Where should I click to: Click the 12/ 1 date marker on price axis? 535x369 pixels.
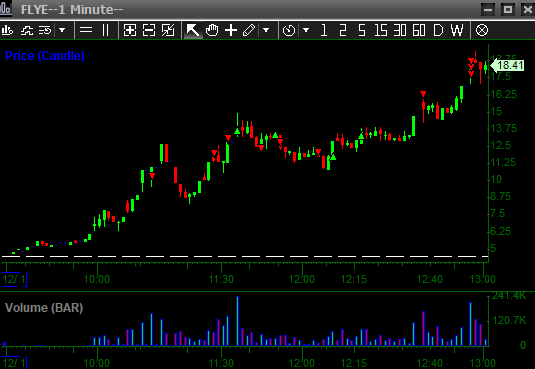pyautogui.click(x=14, y=279)
